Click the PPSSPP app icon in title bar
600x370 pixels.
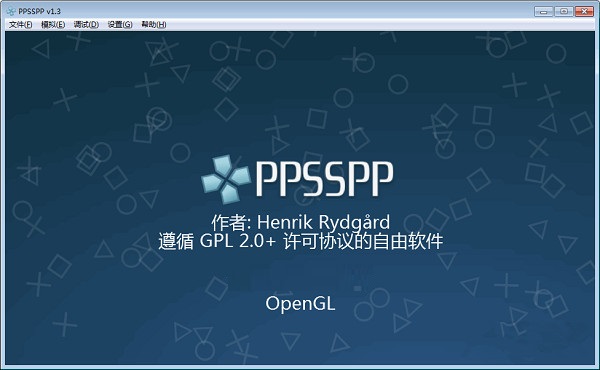tap(11, 11)
